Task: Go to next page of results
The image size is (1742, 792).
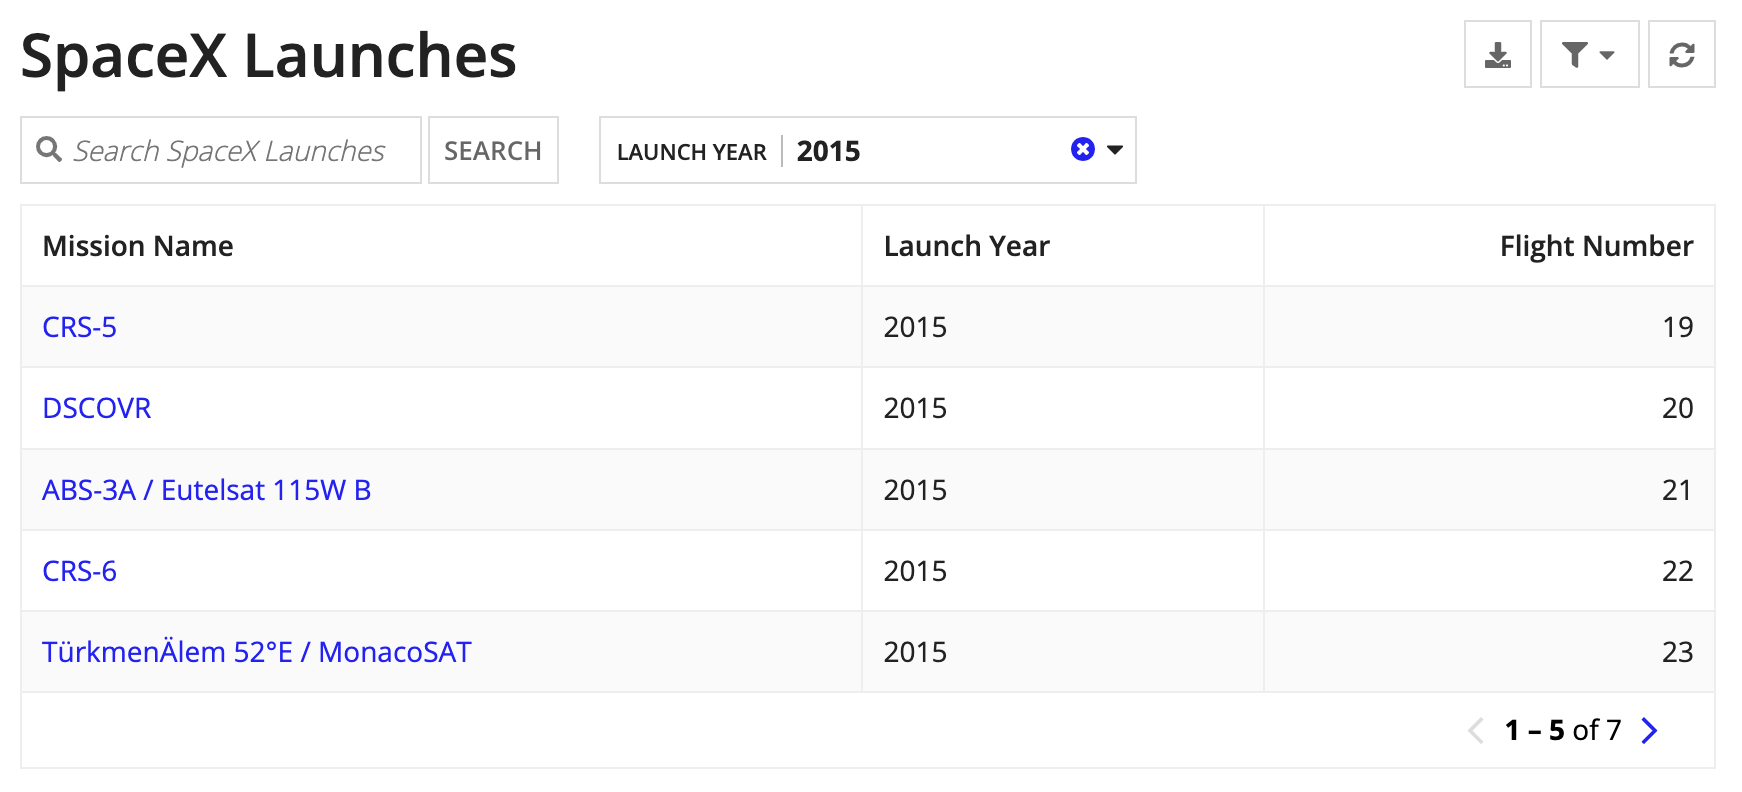Action: click(1649, 731)
